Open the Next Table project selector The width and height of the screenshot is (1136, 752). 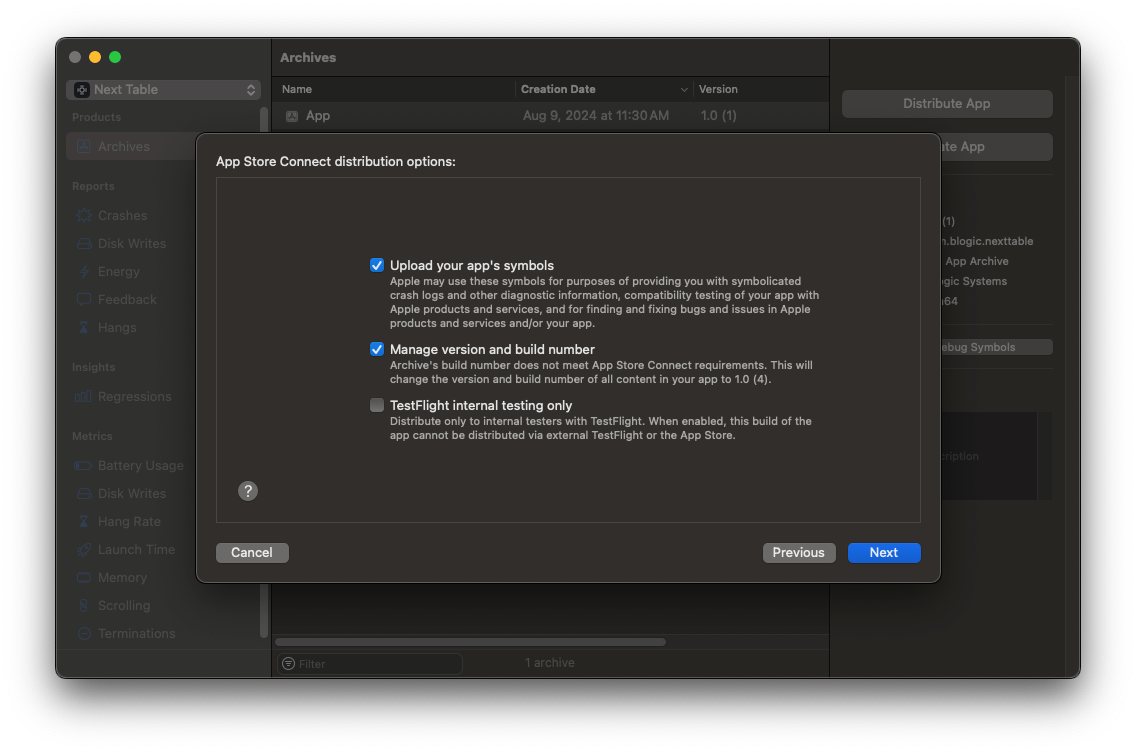163,89
